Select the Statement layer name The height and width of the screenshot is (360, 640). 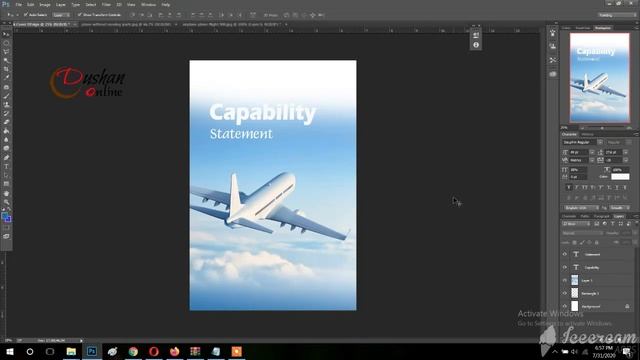click(x=592, y=254)
